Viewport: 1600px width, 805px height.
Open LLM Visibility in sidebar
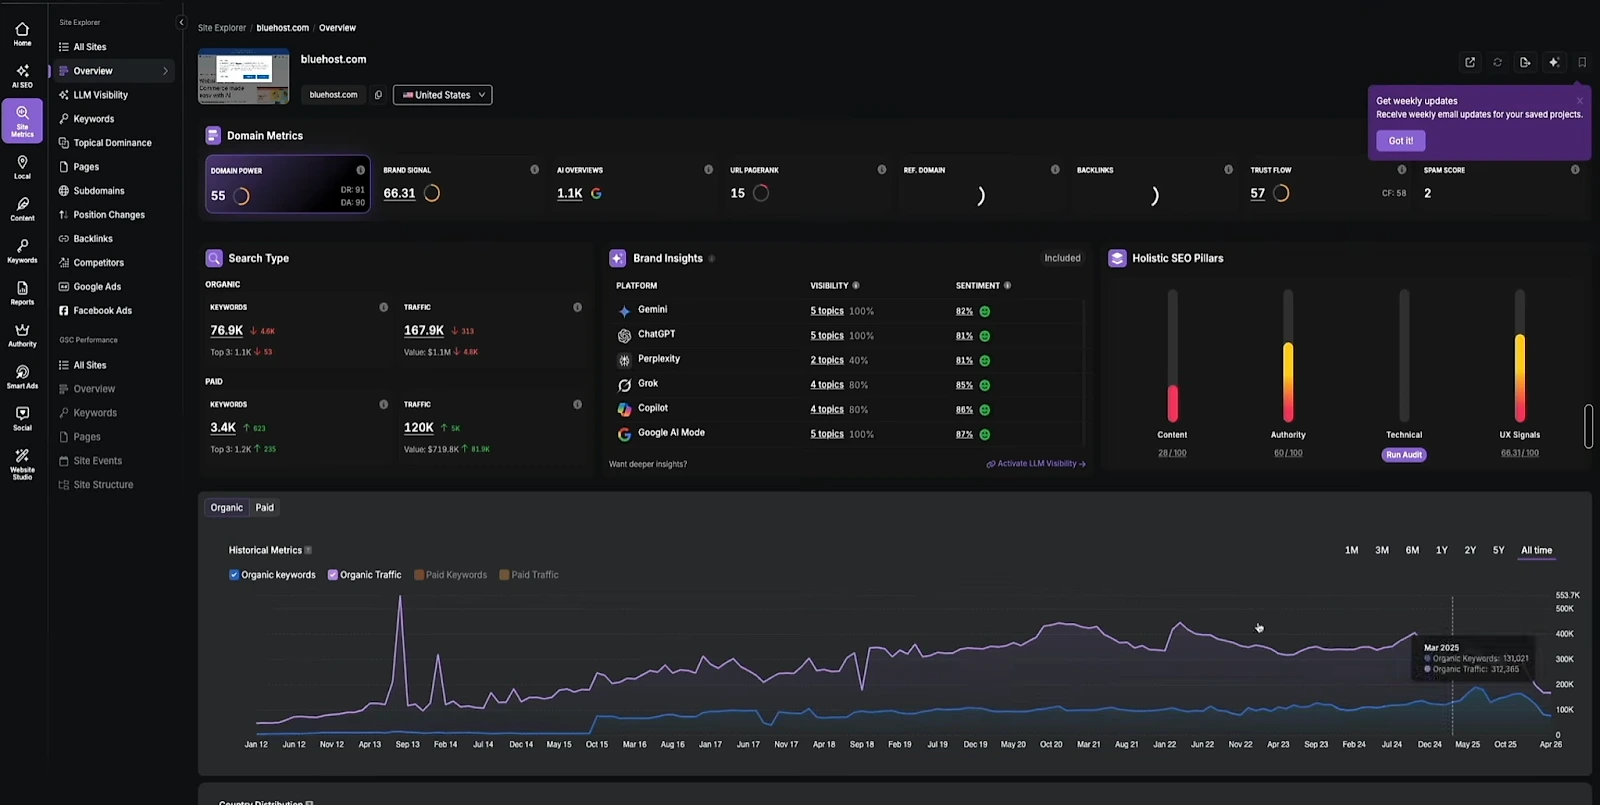pos(101,95)
